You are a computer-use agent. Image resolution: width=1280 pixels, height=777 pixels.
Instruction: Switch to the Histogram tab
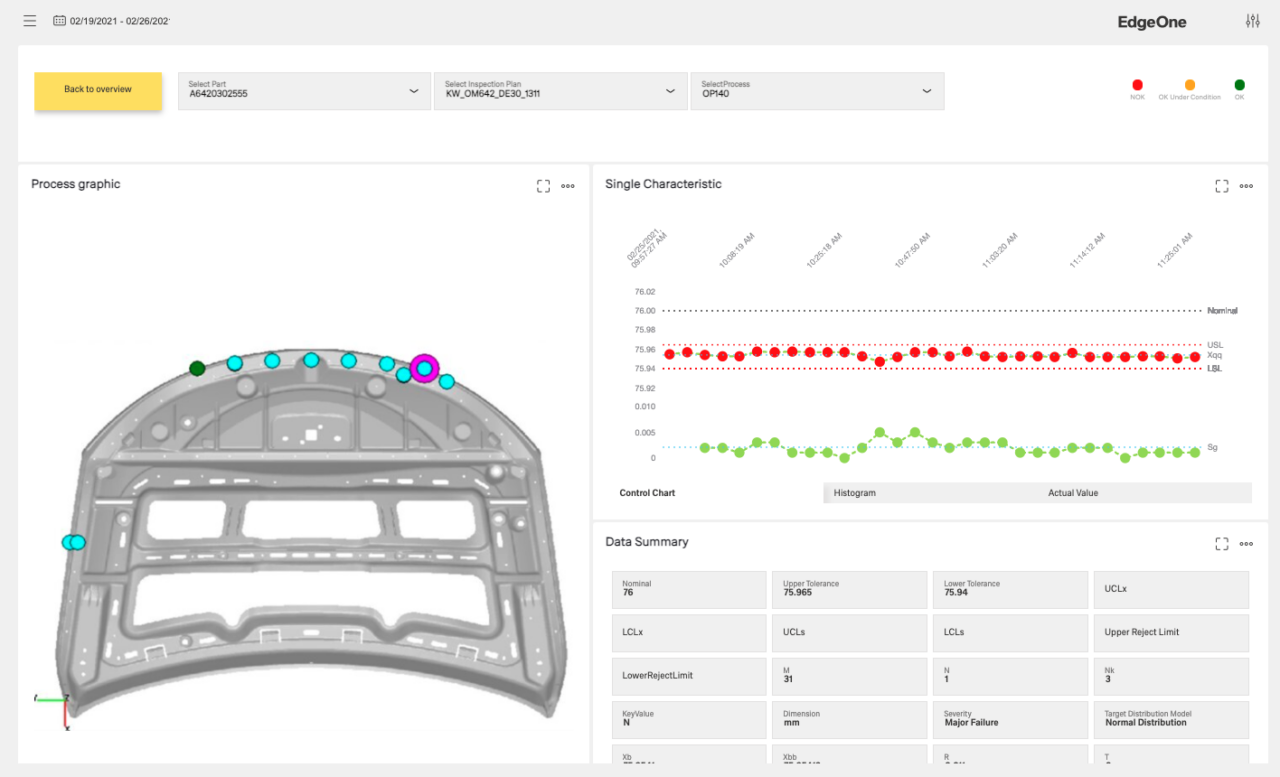pyautogui.click(x=854, y=493)
